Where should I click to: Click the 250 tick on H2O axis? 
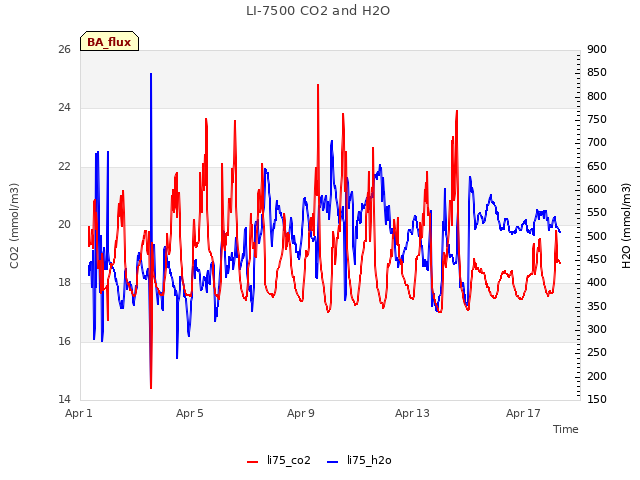(597, 353)
